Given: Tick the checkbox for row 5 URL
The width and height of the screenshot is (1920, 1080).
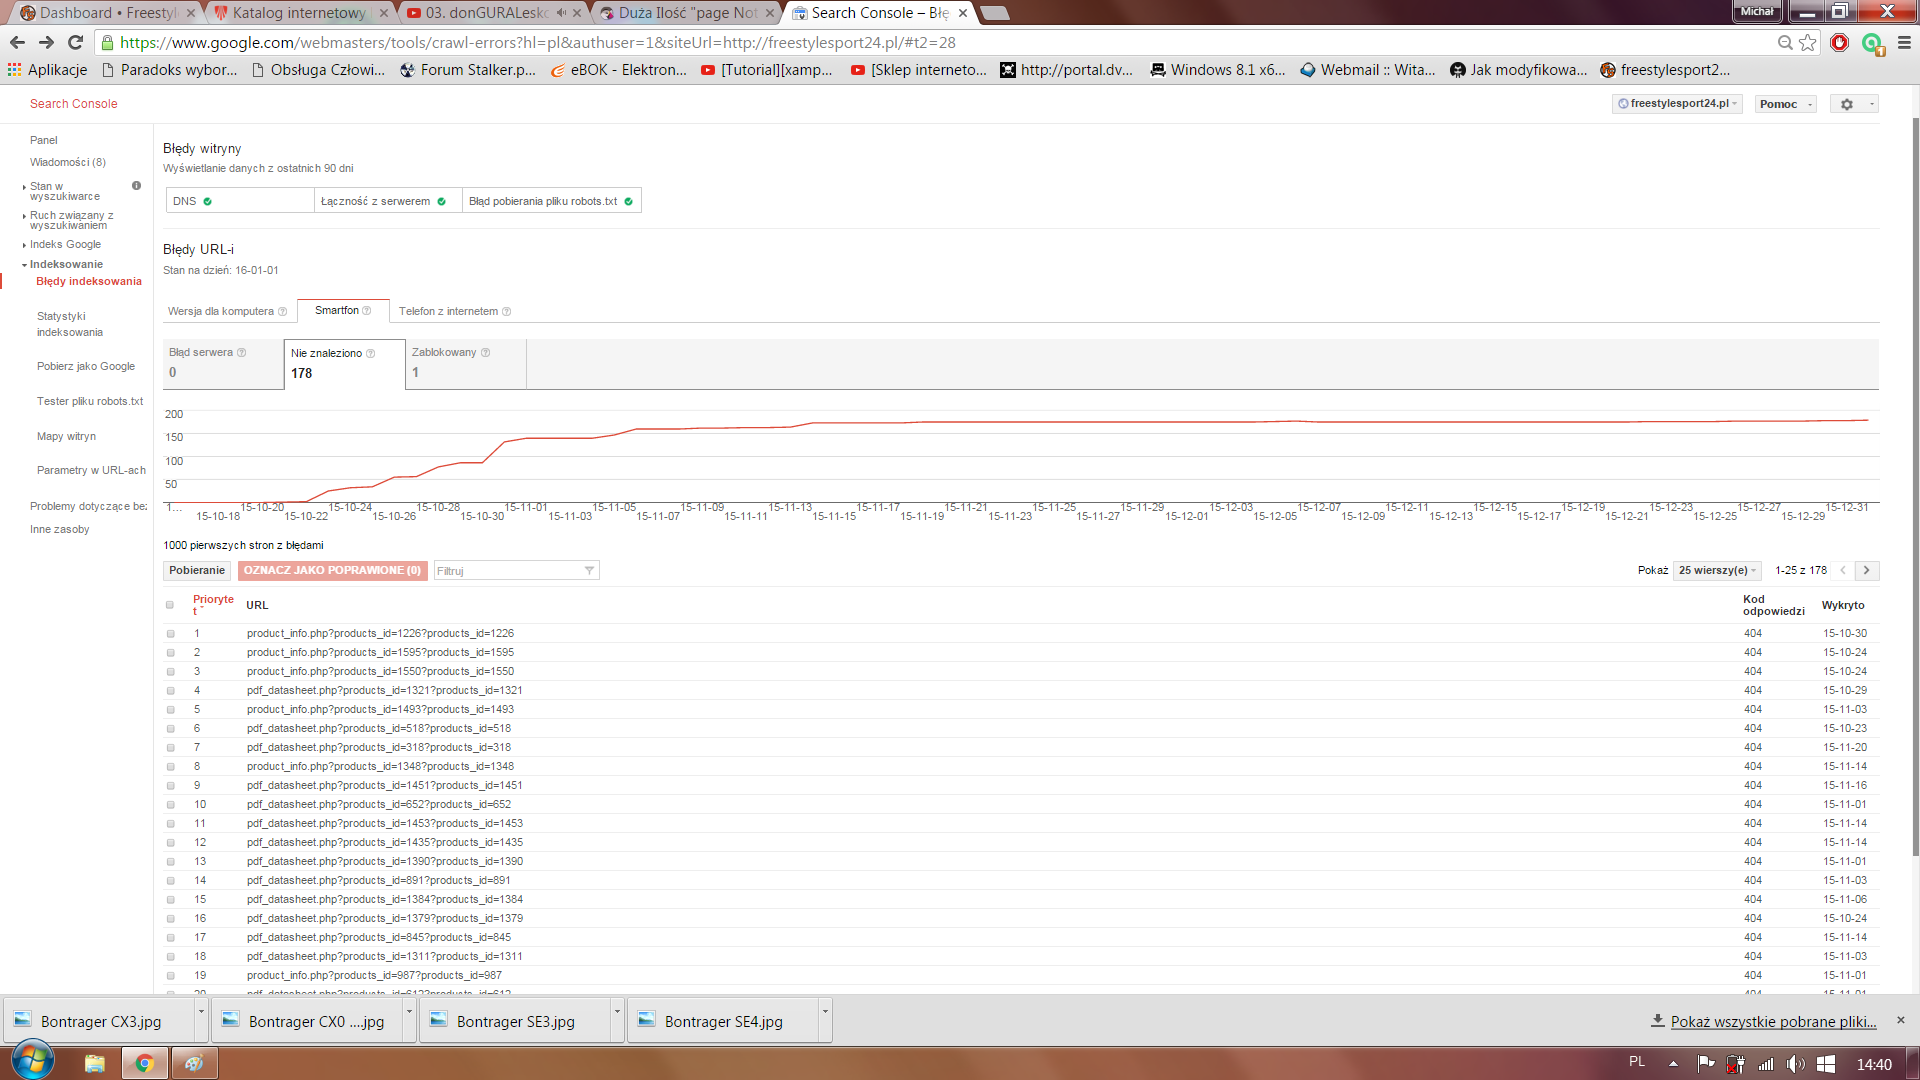Looking at the screenshot, I should (170, 709).
